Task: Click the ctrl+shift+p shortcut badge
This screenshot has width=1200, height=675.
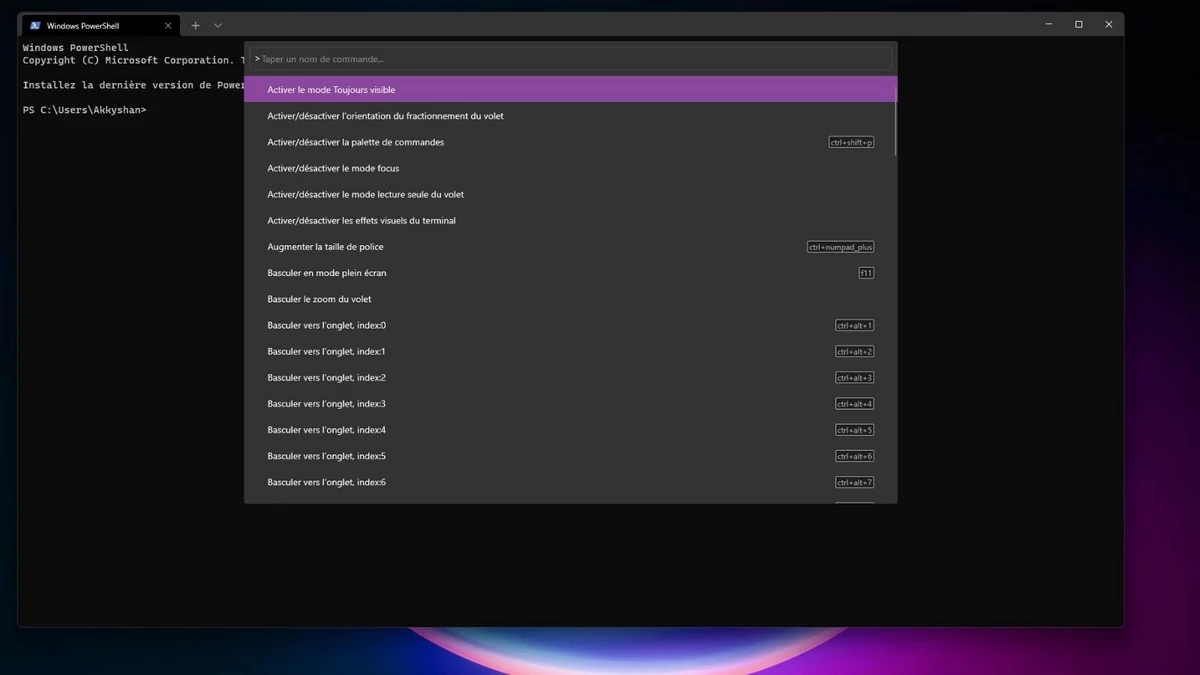Action: tap(851, 142)
